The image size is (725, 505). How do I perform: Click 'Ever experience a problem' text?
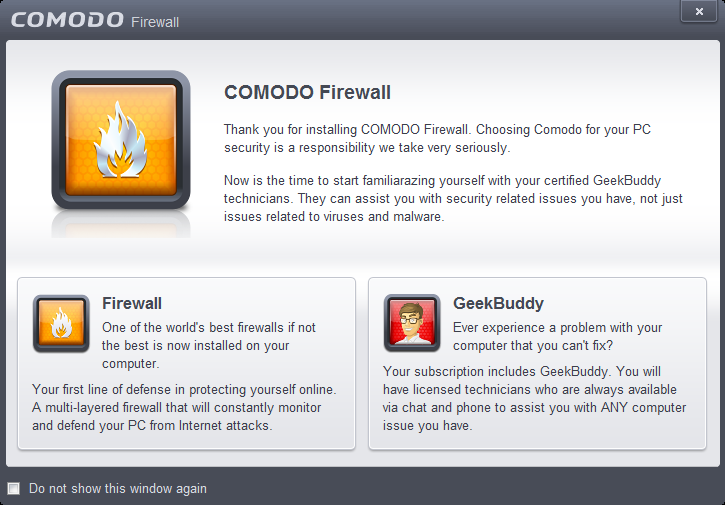(x=558, y=336)
